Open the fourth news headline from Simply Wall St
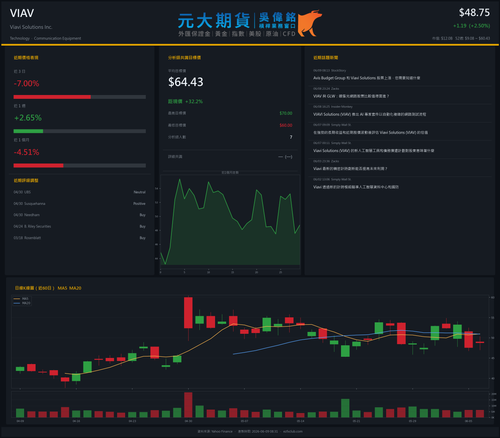The width and height of the screenshot is (500, 438). [x=370, y=132]
